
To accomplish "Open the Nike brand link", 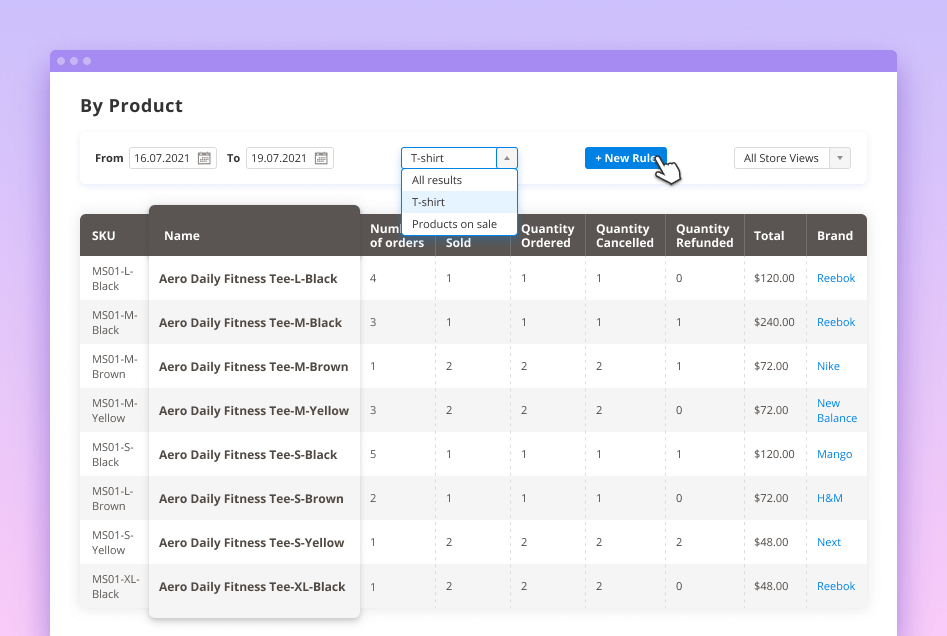I will [828, 366].
